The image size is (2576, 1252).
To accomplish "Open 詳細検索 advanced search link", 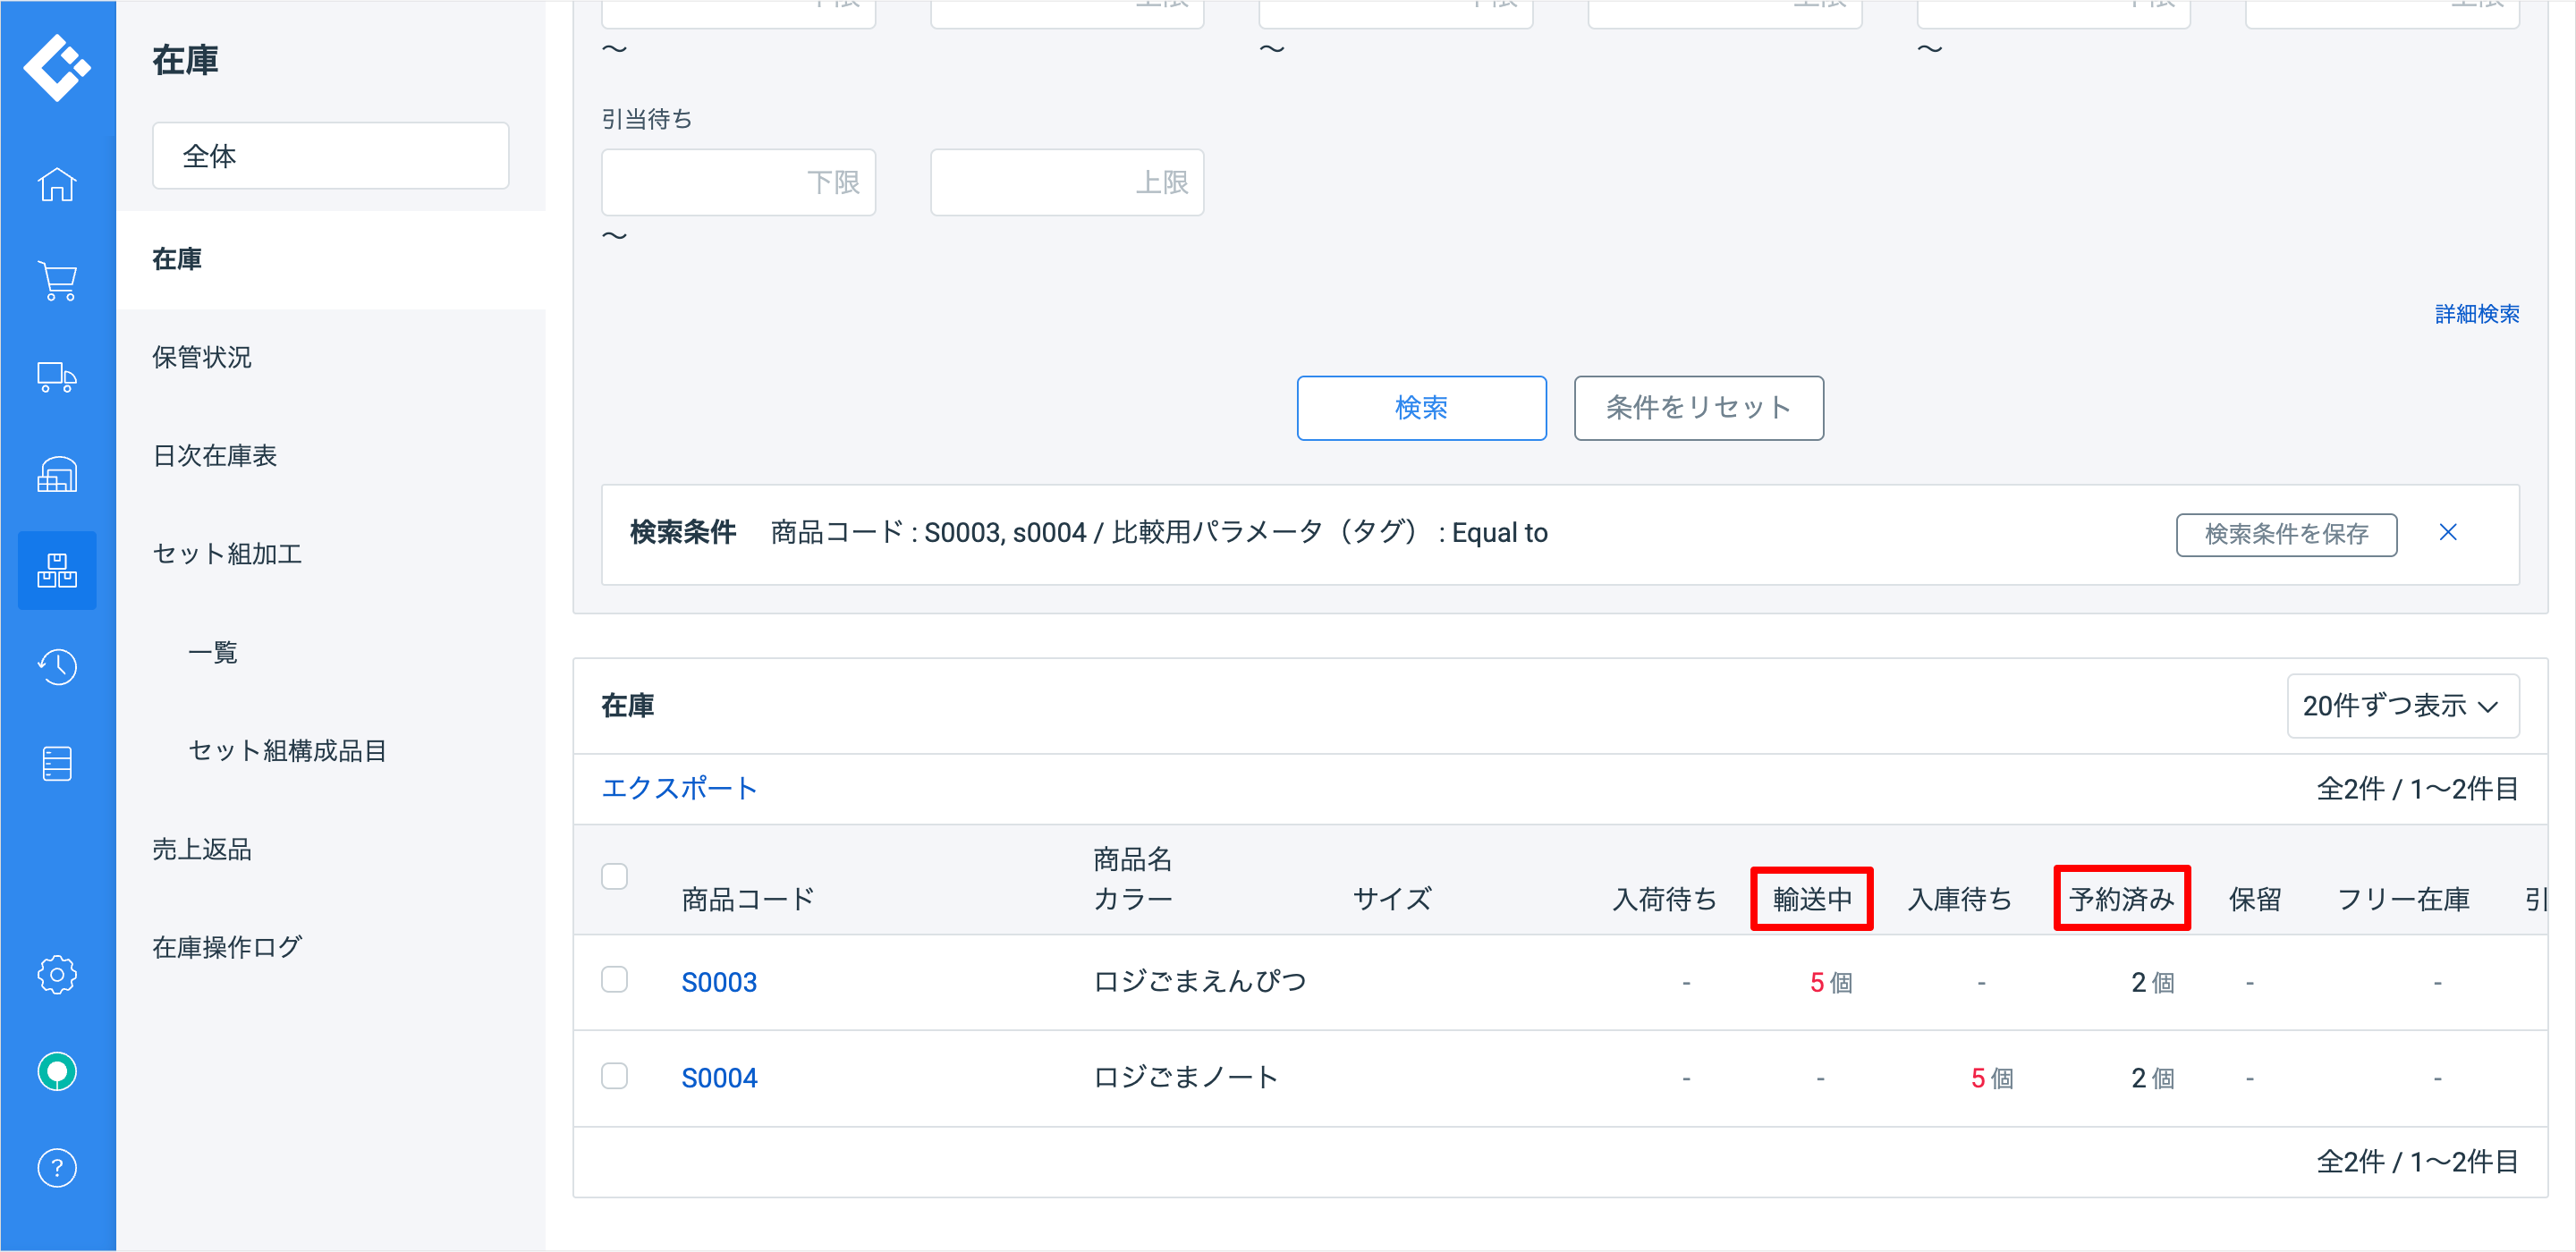I will [x=2477, y=314].
